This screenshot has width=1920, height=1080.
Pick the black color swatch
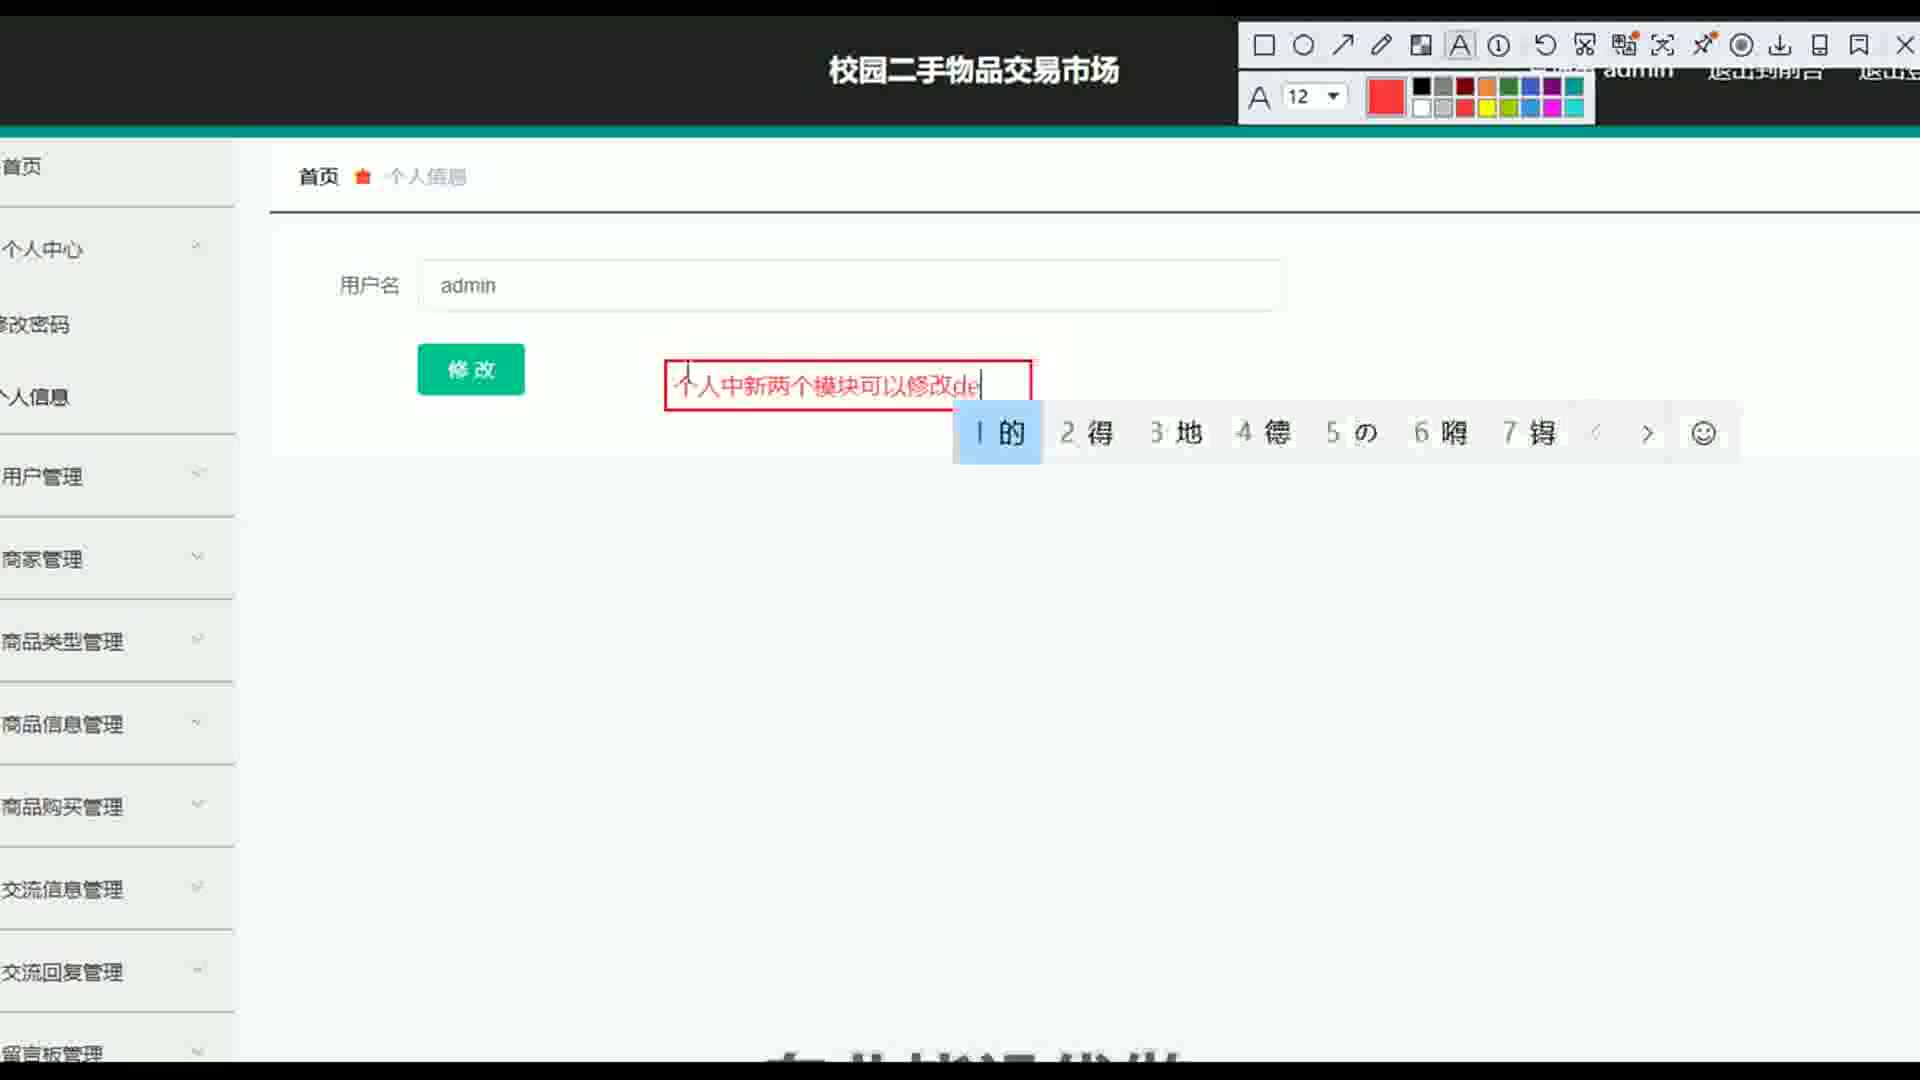click(x=1421, y=86)
